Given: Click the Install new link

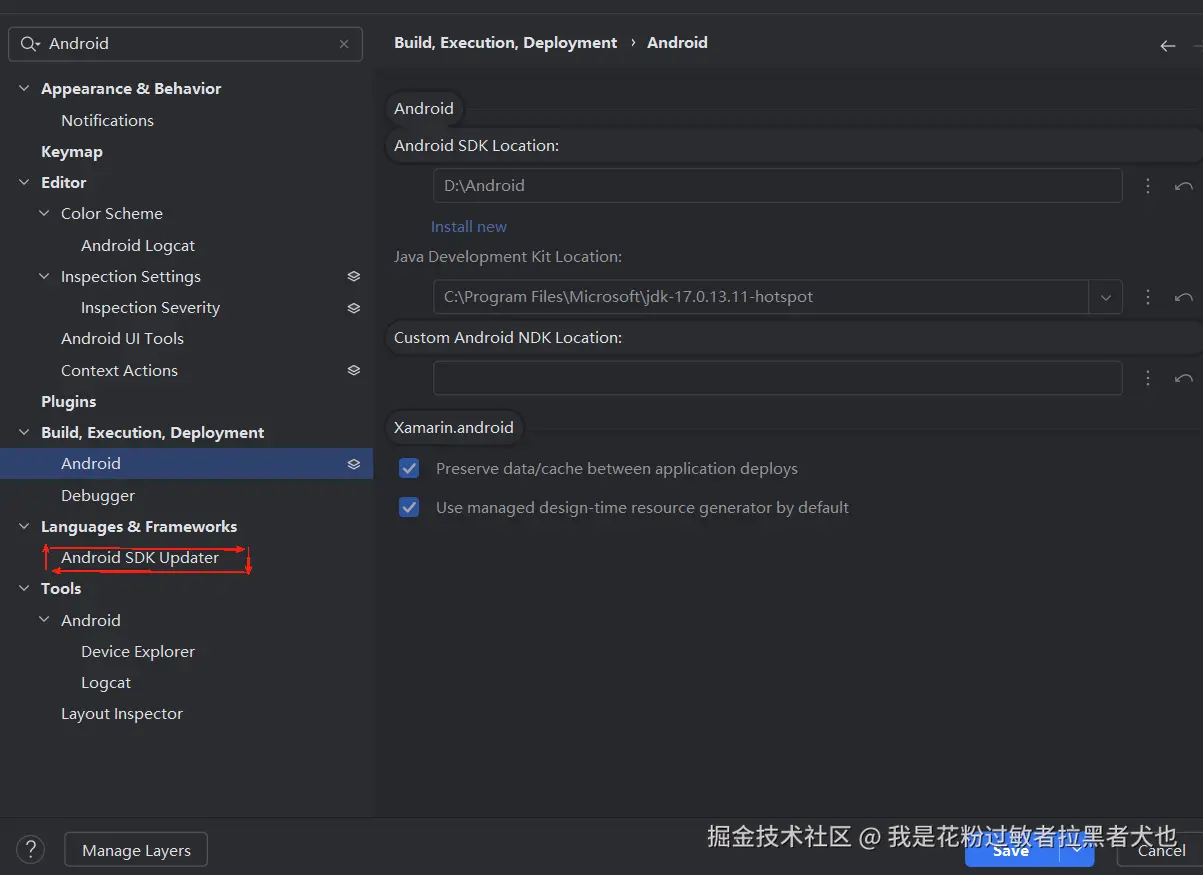Looking at the screenshot, I should pos(469,227).
